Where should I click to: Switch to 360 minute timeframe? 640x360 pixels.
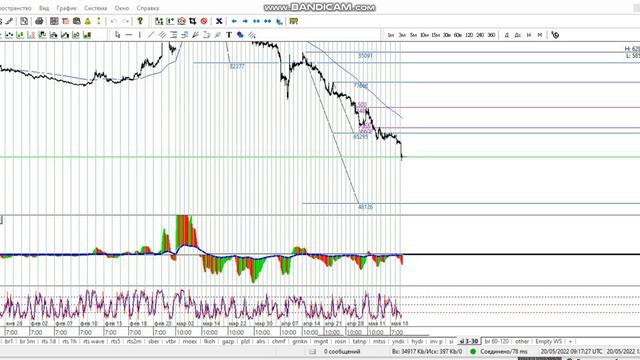tap(491, 35)
